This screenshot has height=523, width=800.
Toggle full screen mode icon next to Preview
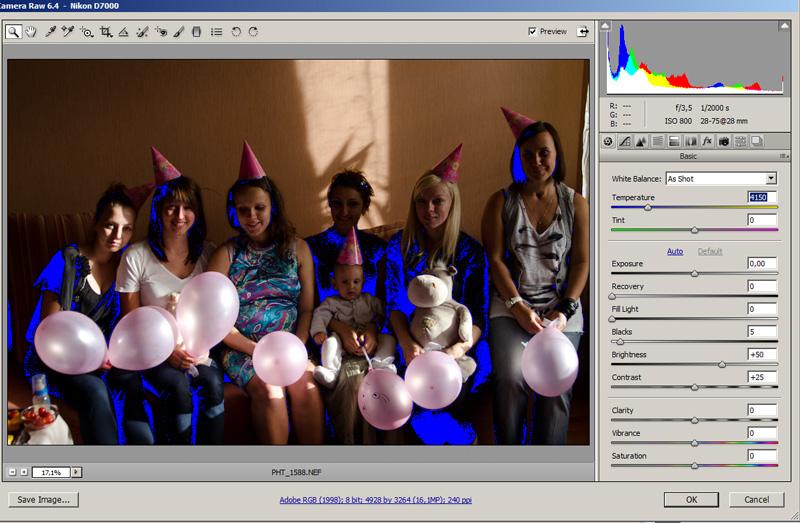[583, 32]
